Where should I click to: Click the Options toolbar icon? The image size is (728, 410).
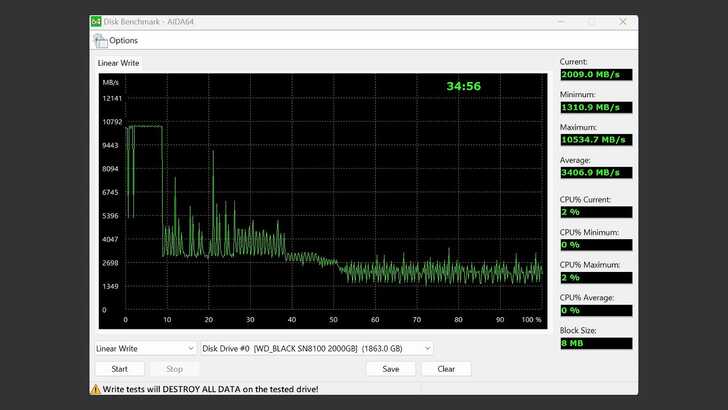100,41
